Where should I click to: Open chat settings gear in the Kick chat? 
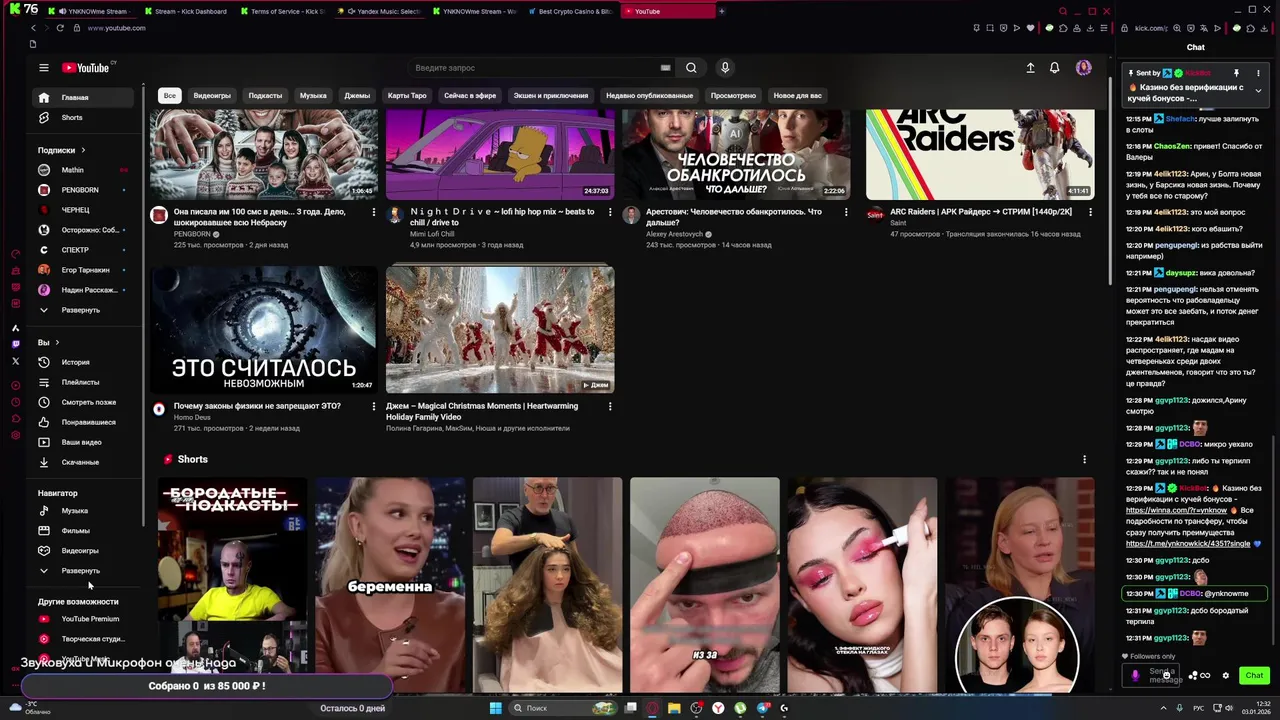point(1226,676)
